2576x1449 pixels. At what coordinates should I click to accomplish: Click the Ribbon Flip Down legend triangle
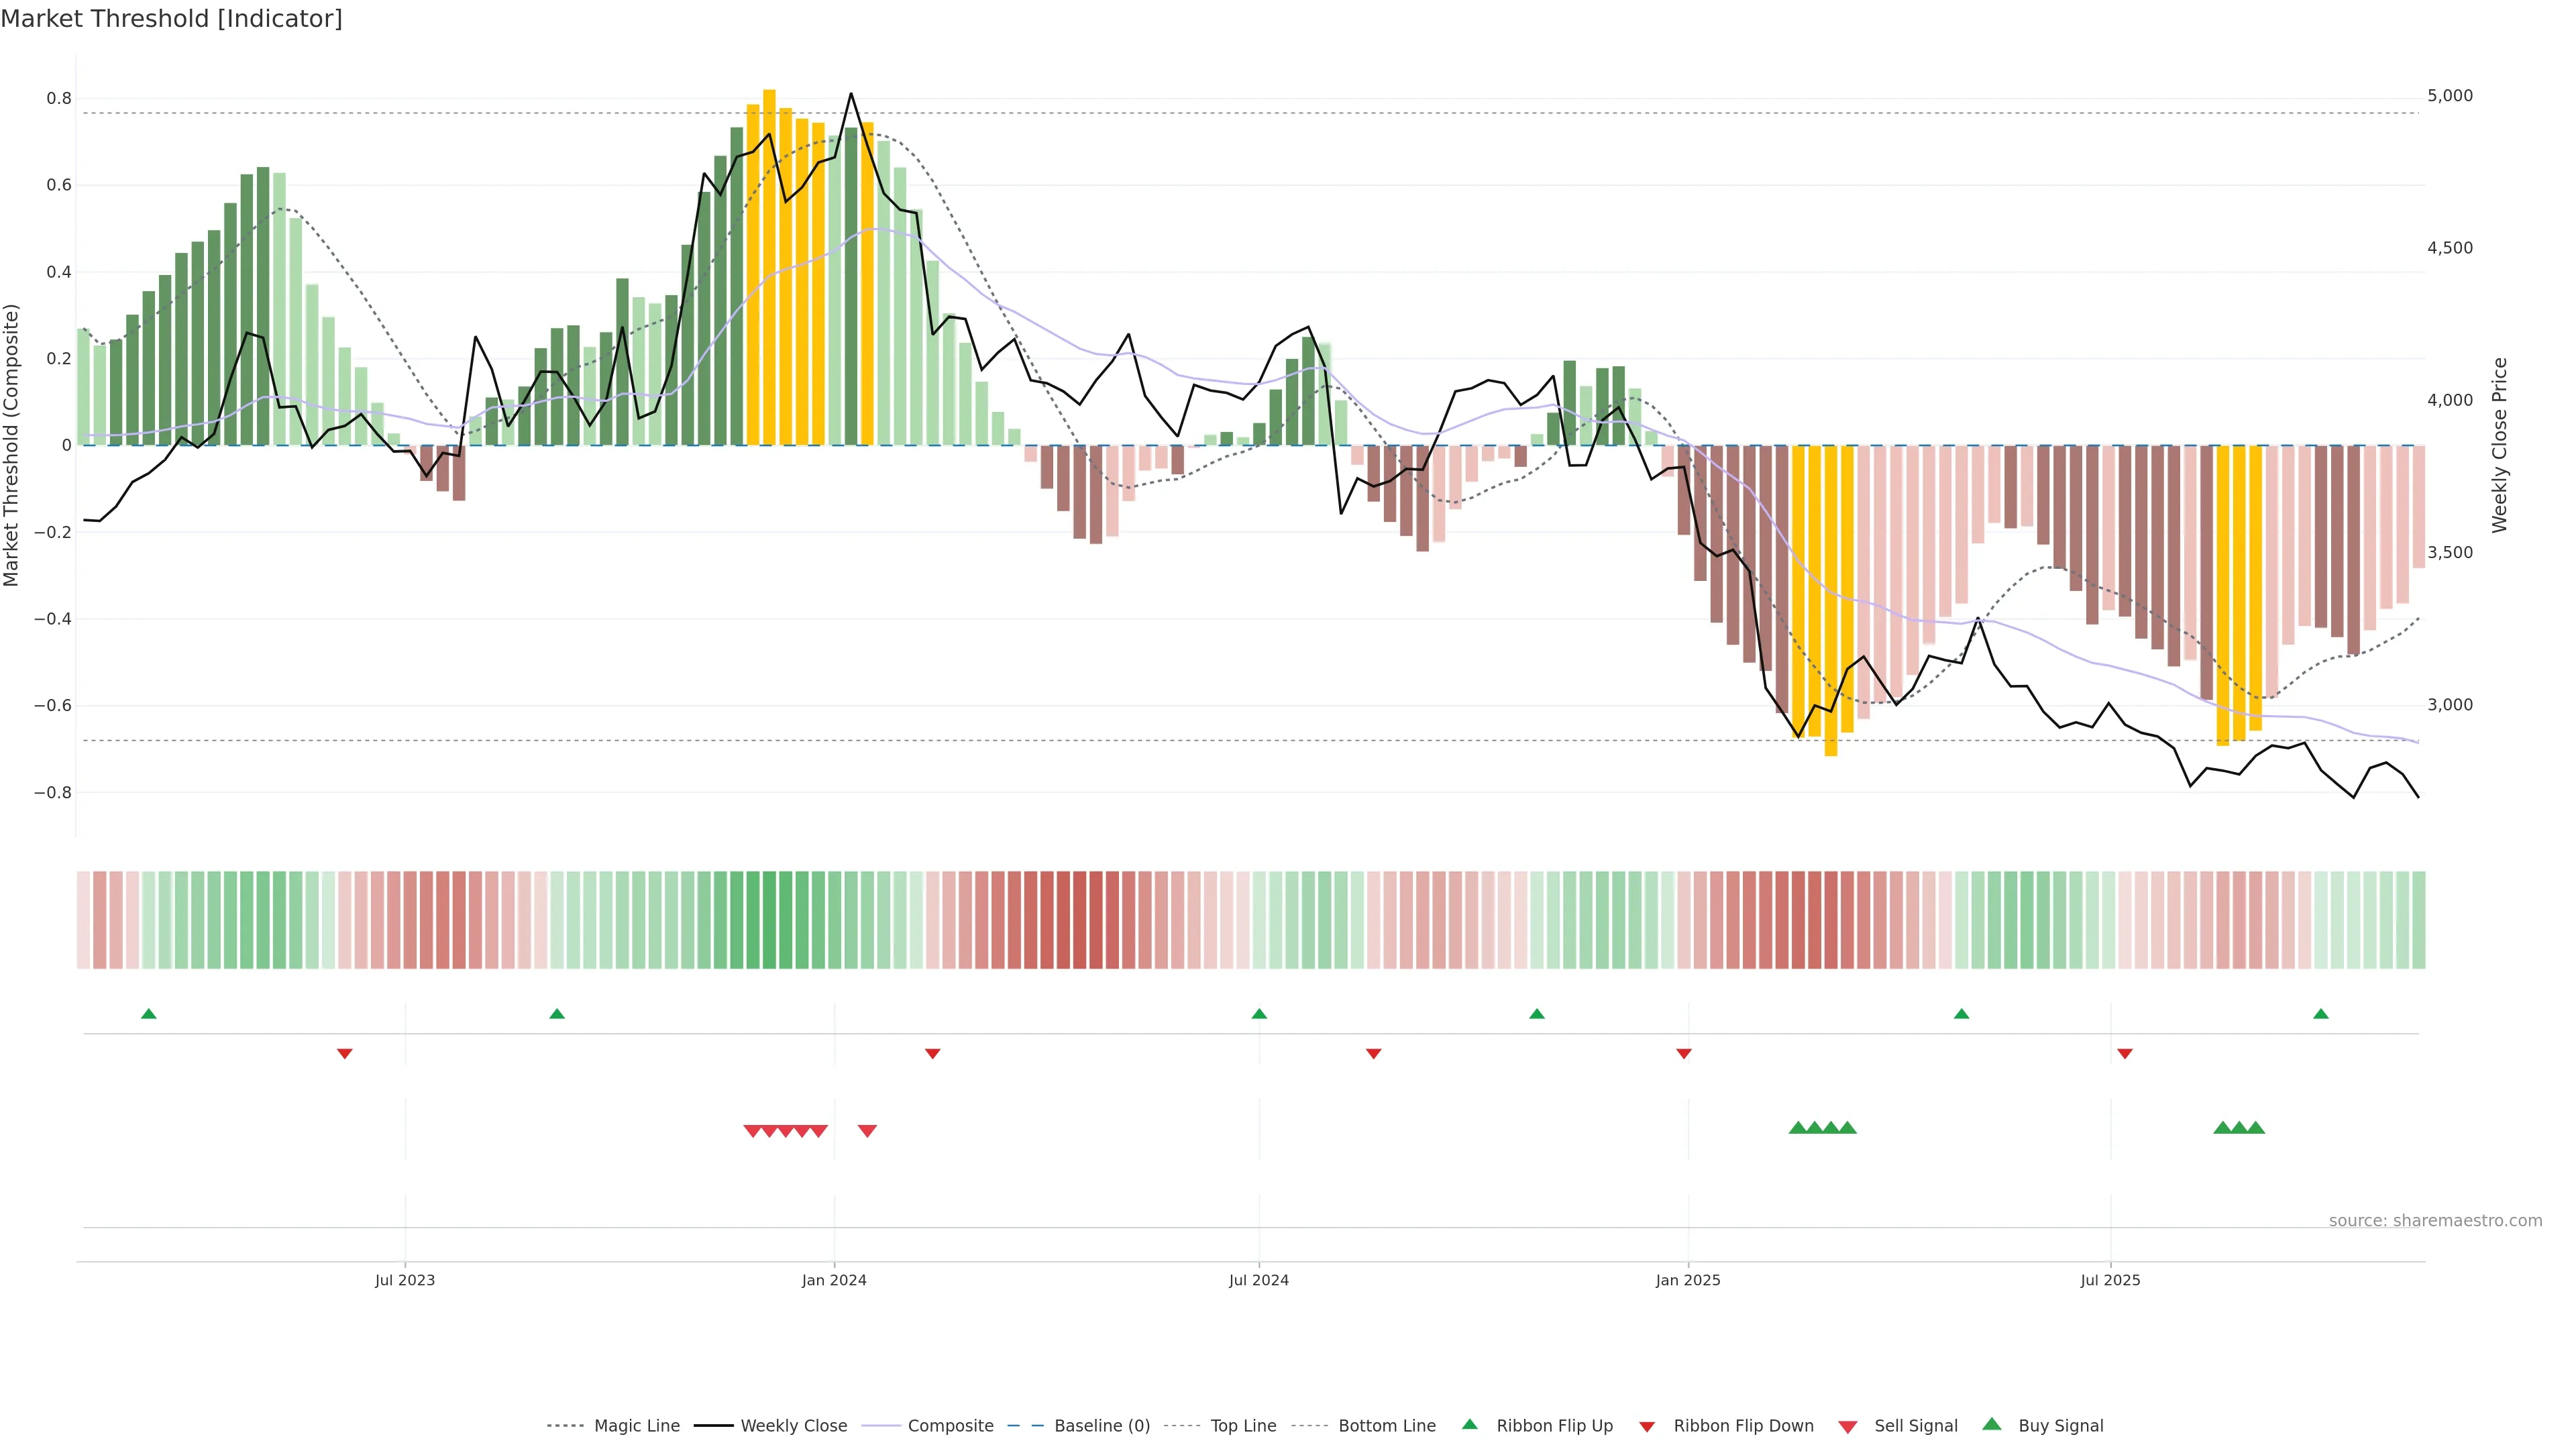click(1647, 1427)
